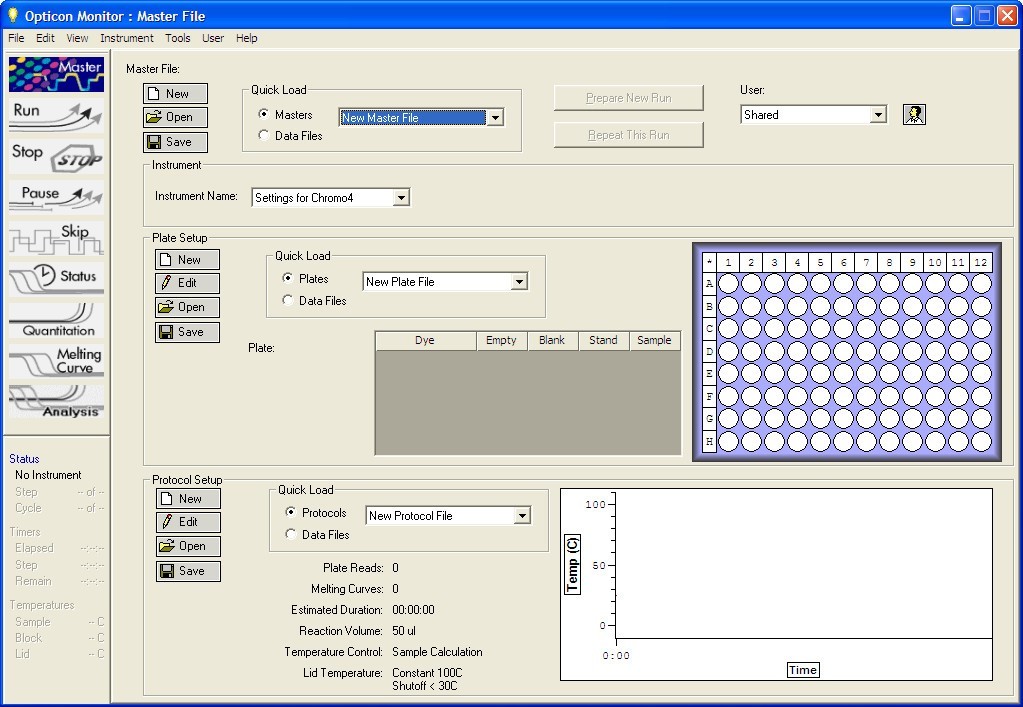
Task: Maximize the Opticon Monitor window
Action: point(984,16)
